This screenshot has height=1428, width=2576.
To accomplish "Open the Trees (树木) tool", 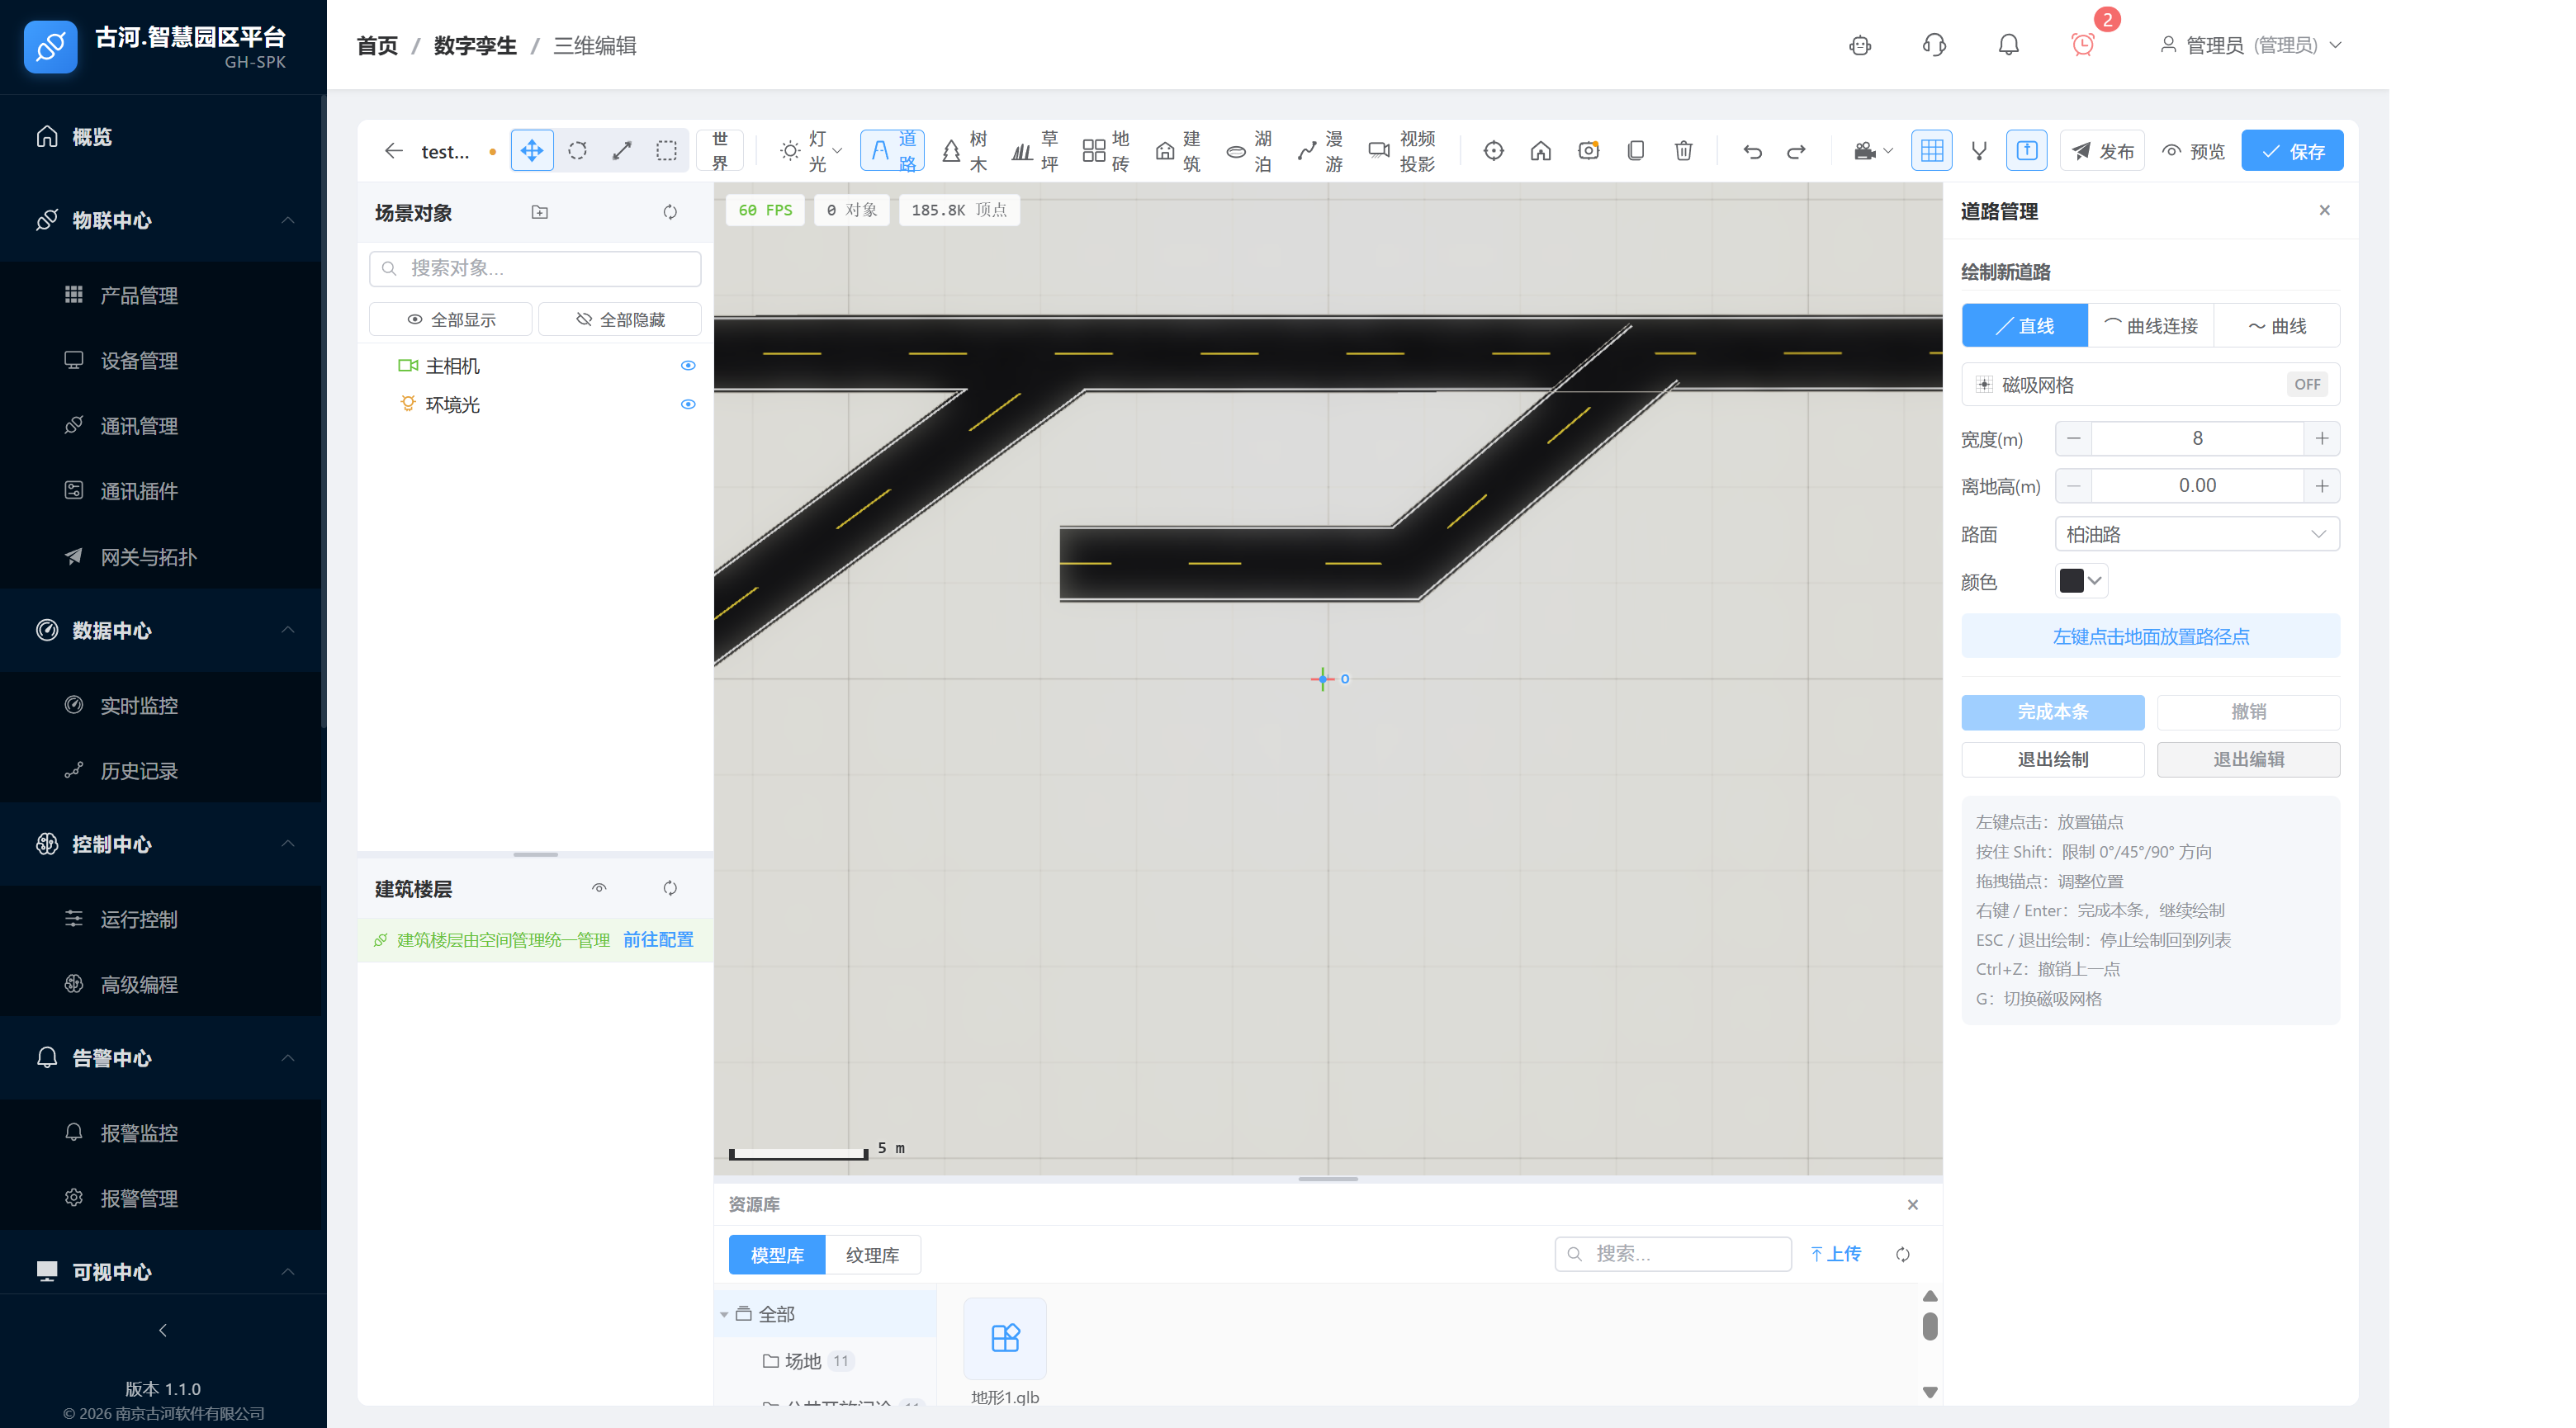I will coord(965,151).
